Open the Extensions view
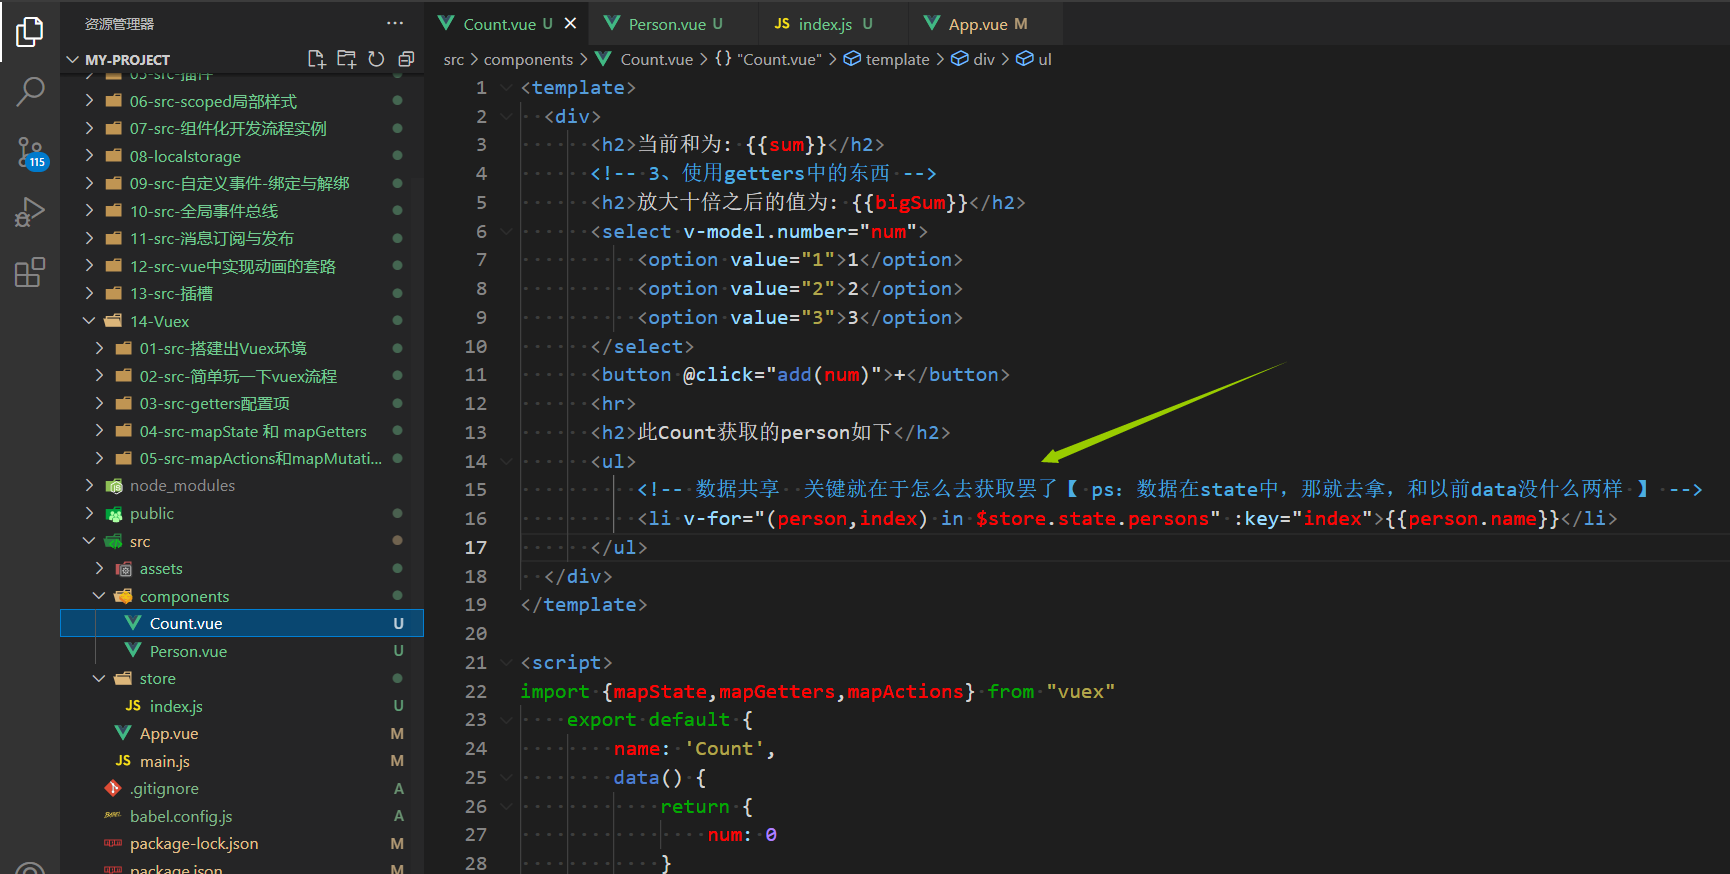 click(30, 272)
